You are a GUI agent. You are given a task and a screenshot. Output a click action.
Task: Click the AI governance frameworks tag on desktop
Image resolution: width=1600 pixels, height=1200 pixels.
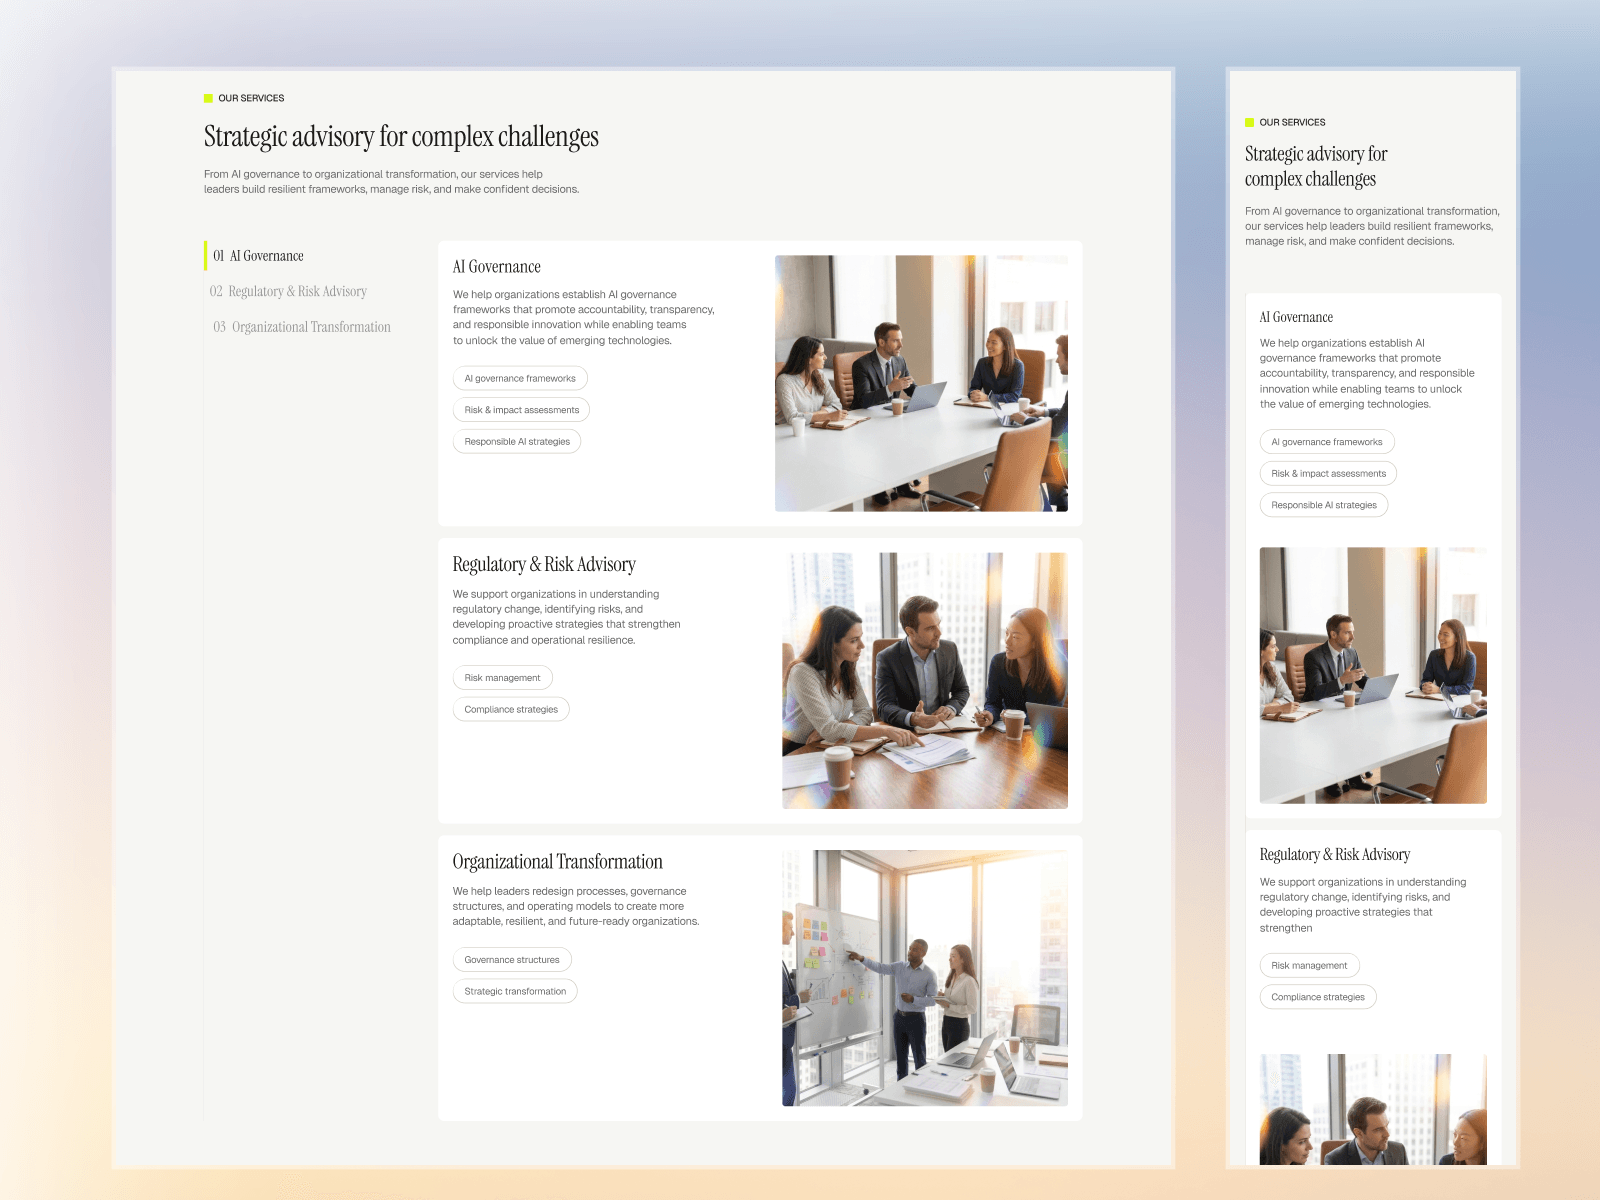click(520, 378)
